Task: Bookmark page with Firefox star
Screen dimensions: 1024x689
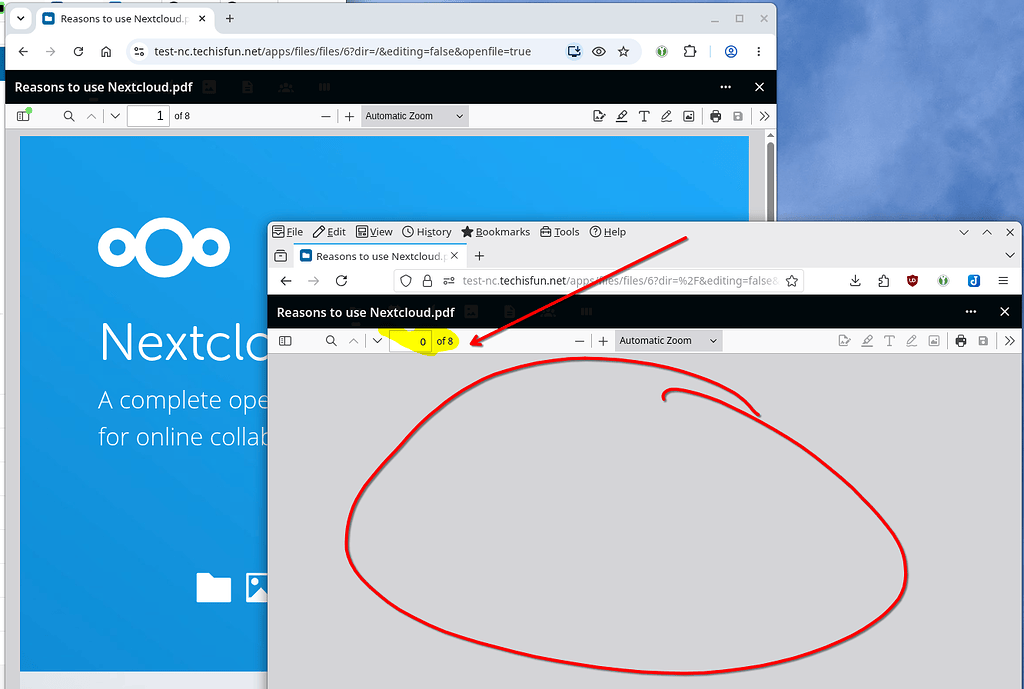Action: point(792,281)
